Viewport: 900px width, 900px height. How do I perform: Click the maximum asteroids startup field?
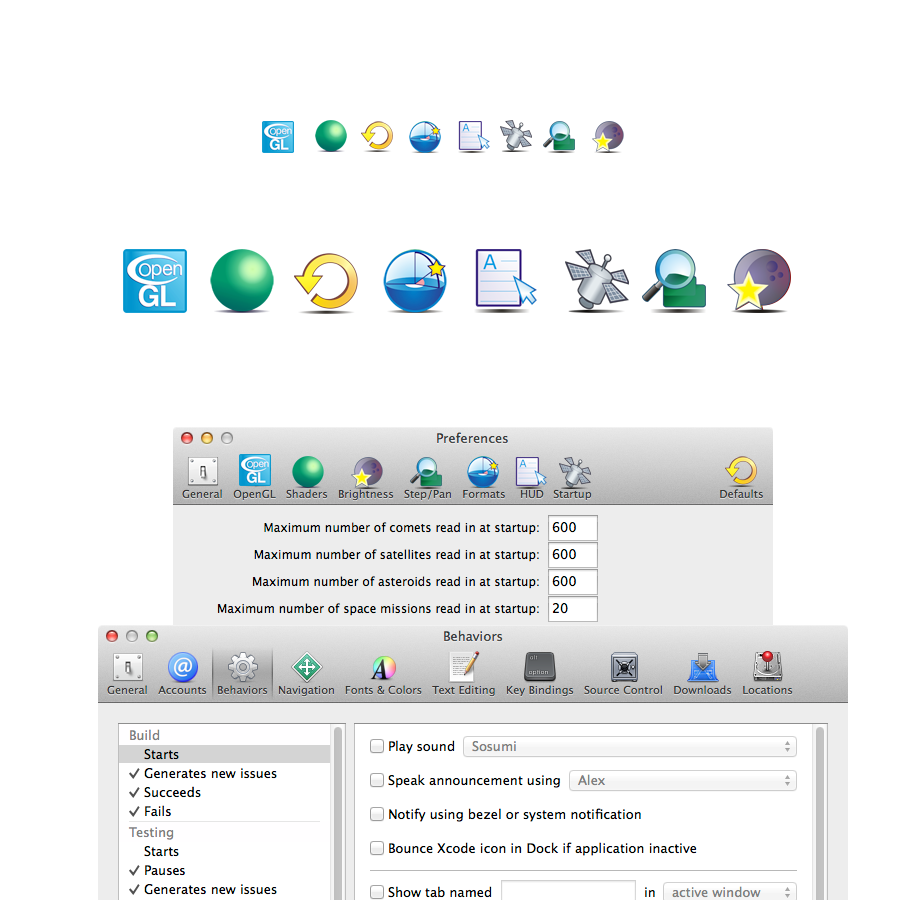[572, 581]
